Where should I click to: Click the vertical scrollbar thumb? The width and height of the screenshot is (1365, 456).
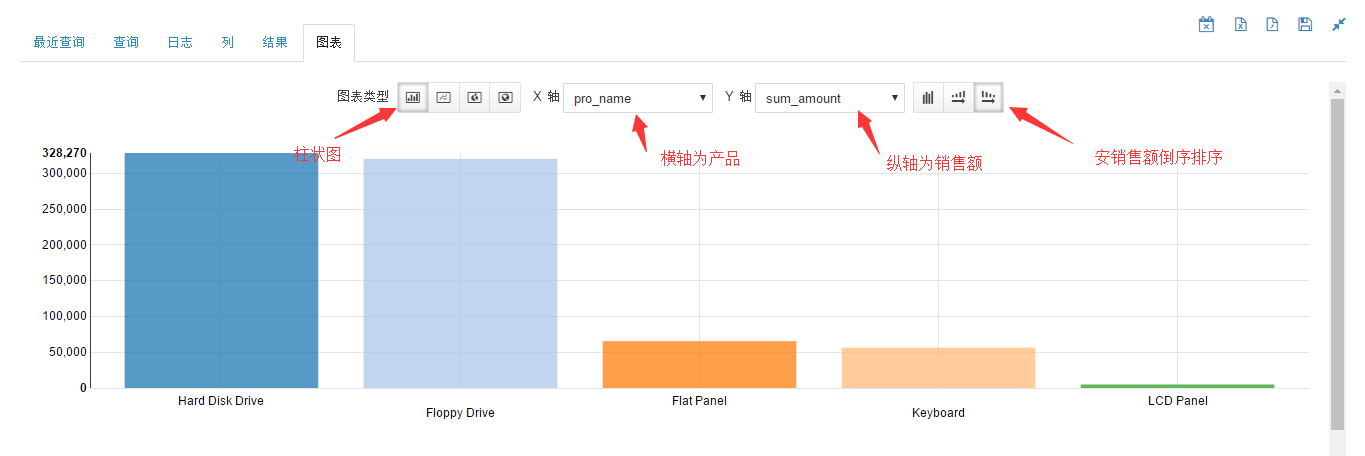[1338, 264]
